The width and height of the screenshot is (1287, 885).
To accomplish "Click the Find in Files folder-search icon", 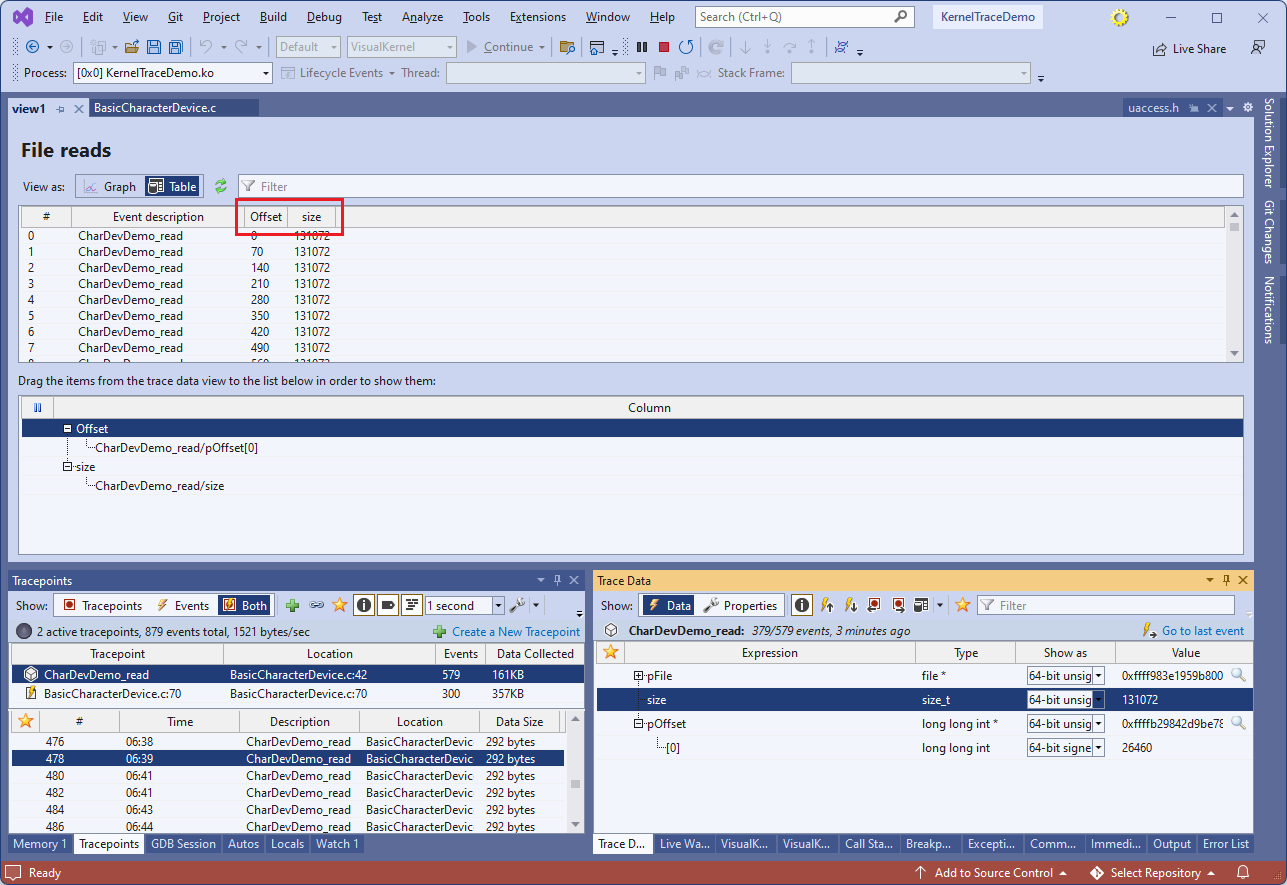I will [x=567, y=47].
